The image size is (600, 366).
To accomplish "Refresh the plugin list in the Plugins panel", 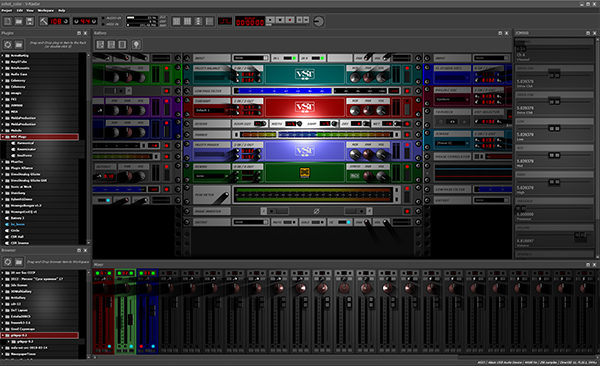I will [8, 45].
